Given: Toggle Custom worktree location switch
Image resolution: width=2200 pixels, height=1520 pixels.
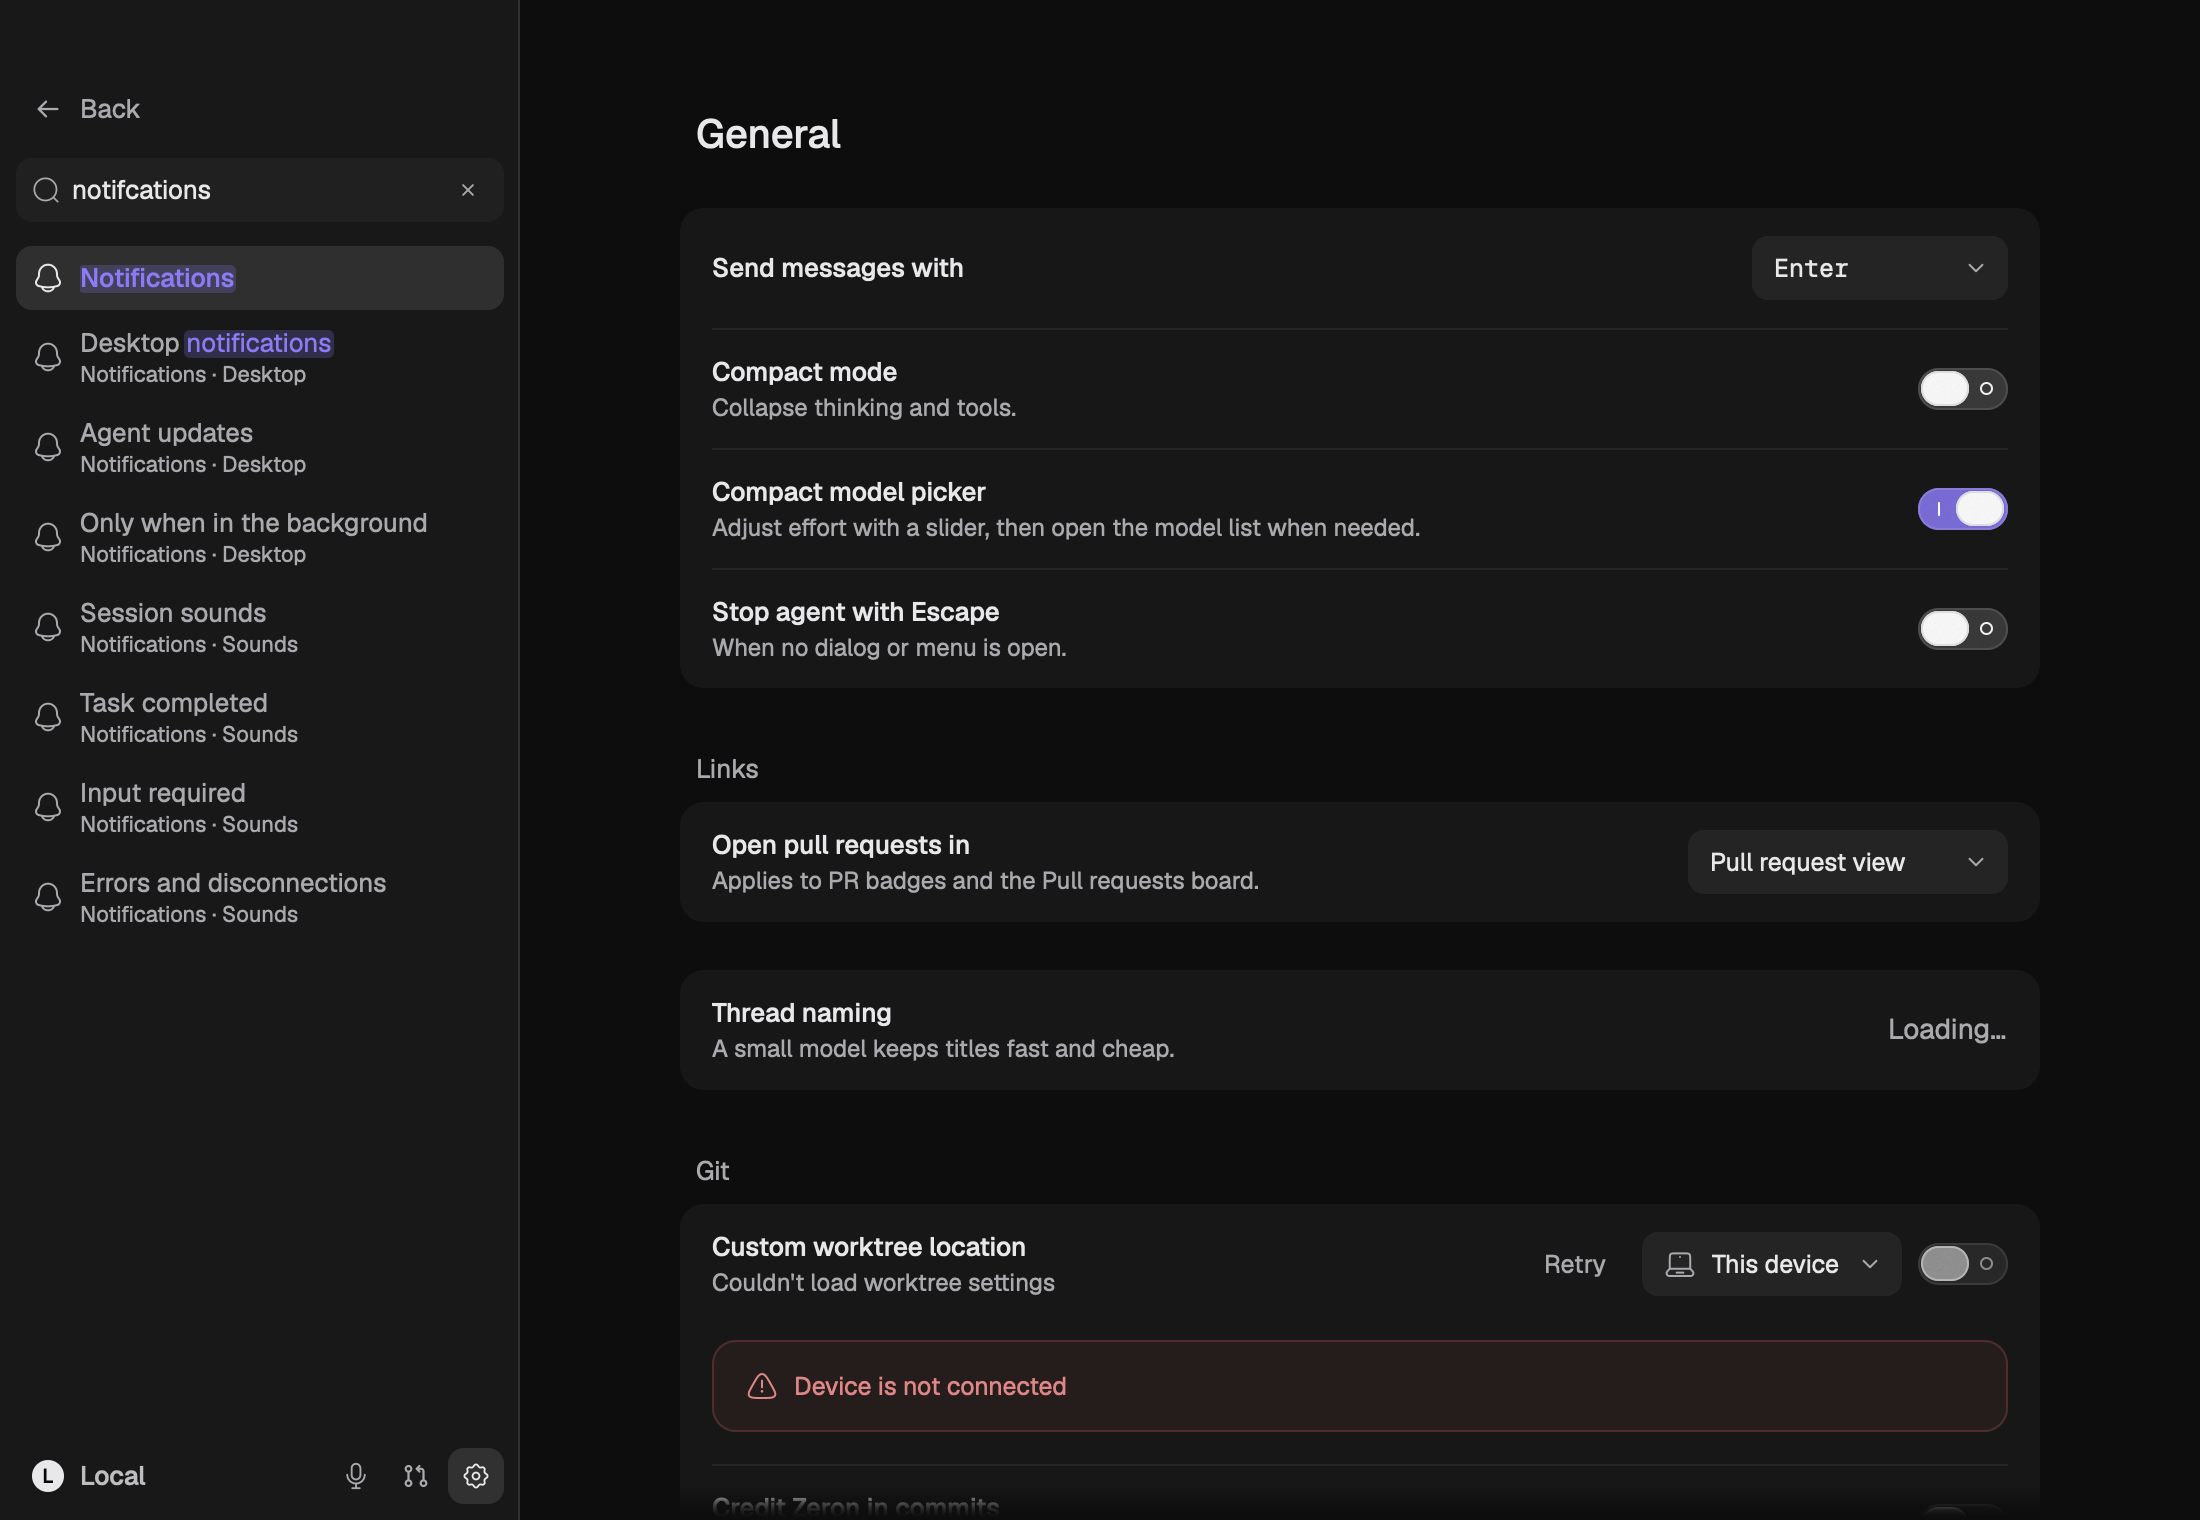Looking at the screenshot, I should tap(1962, 1264).
